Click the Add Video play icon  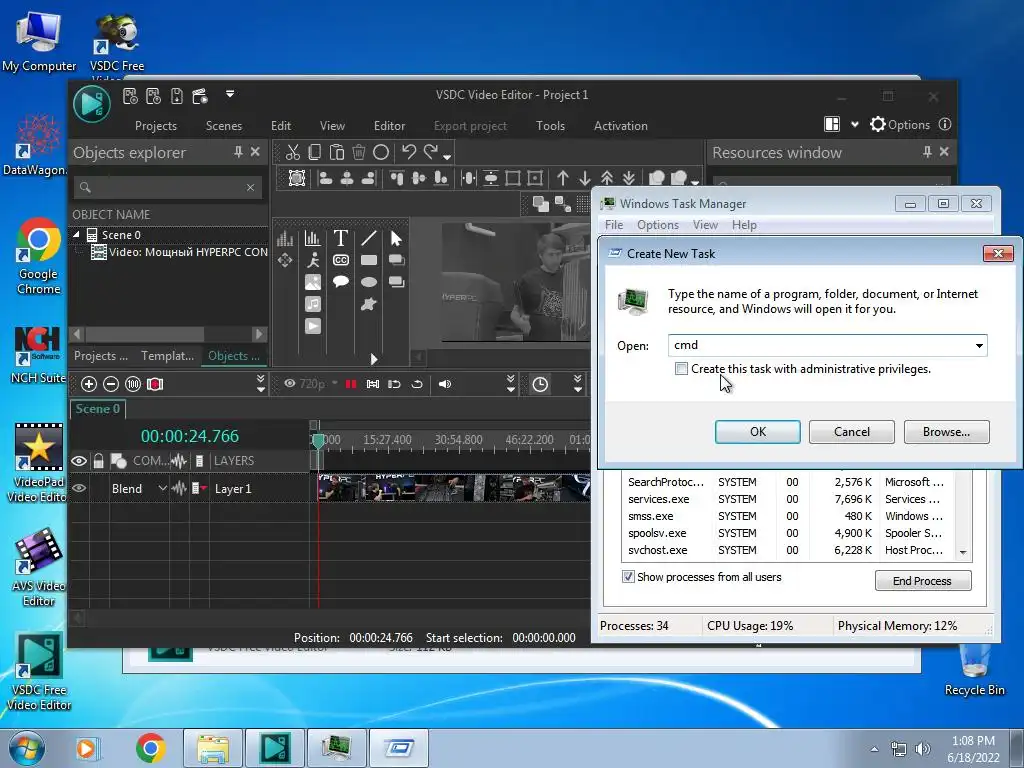[x=313, y=326]
